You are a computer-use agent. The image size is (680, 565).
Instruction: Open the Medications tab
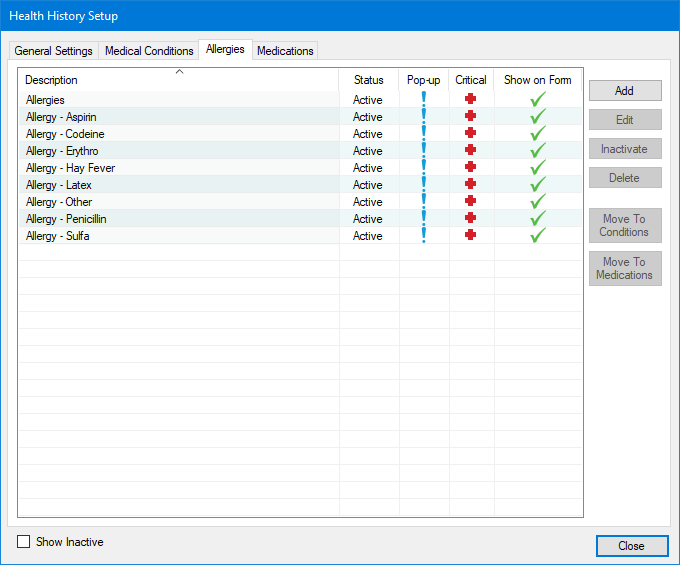(x=285, y=51)
